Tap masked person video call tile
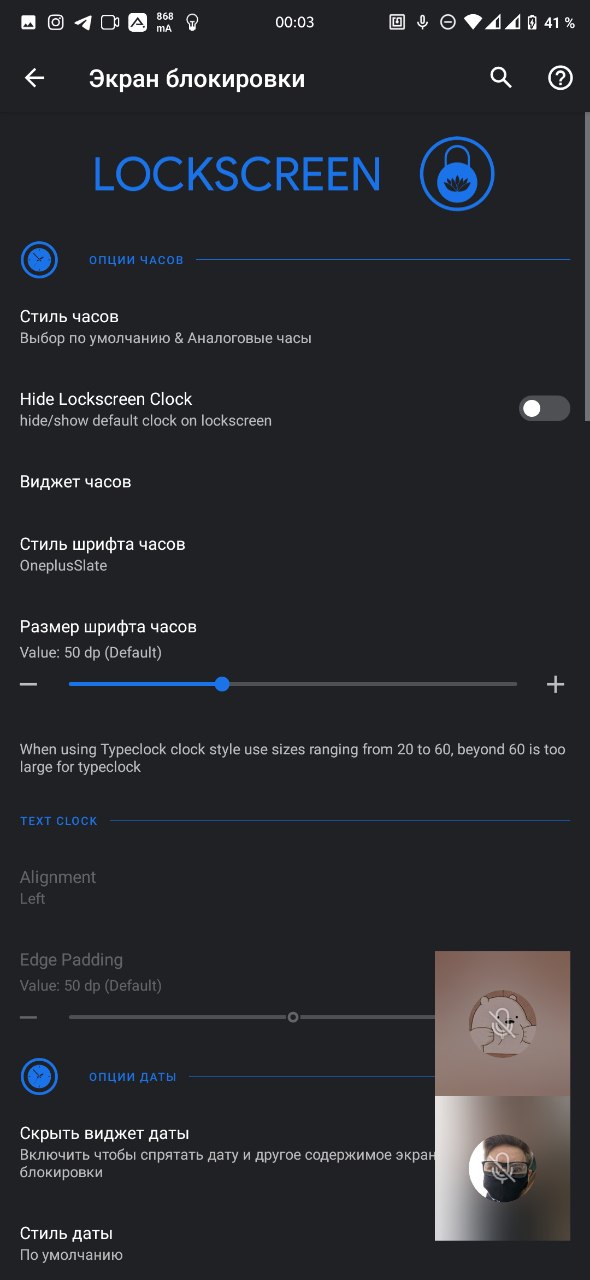 click(x=502, y=1169)
